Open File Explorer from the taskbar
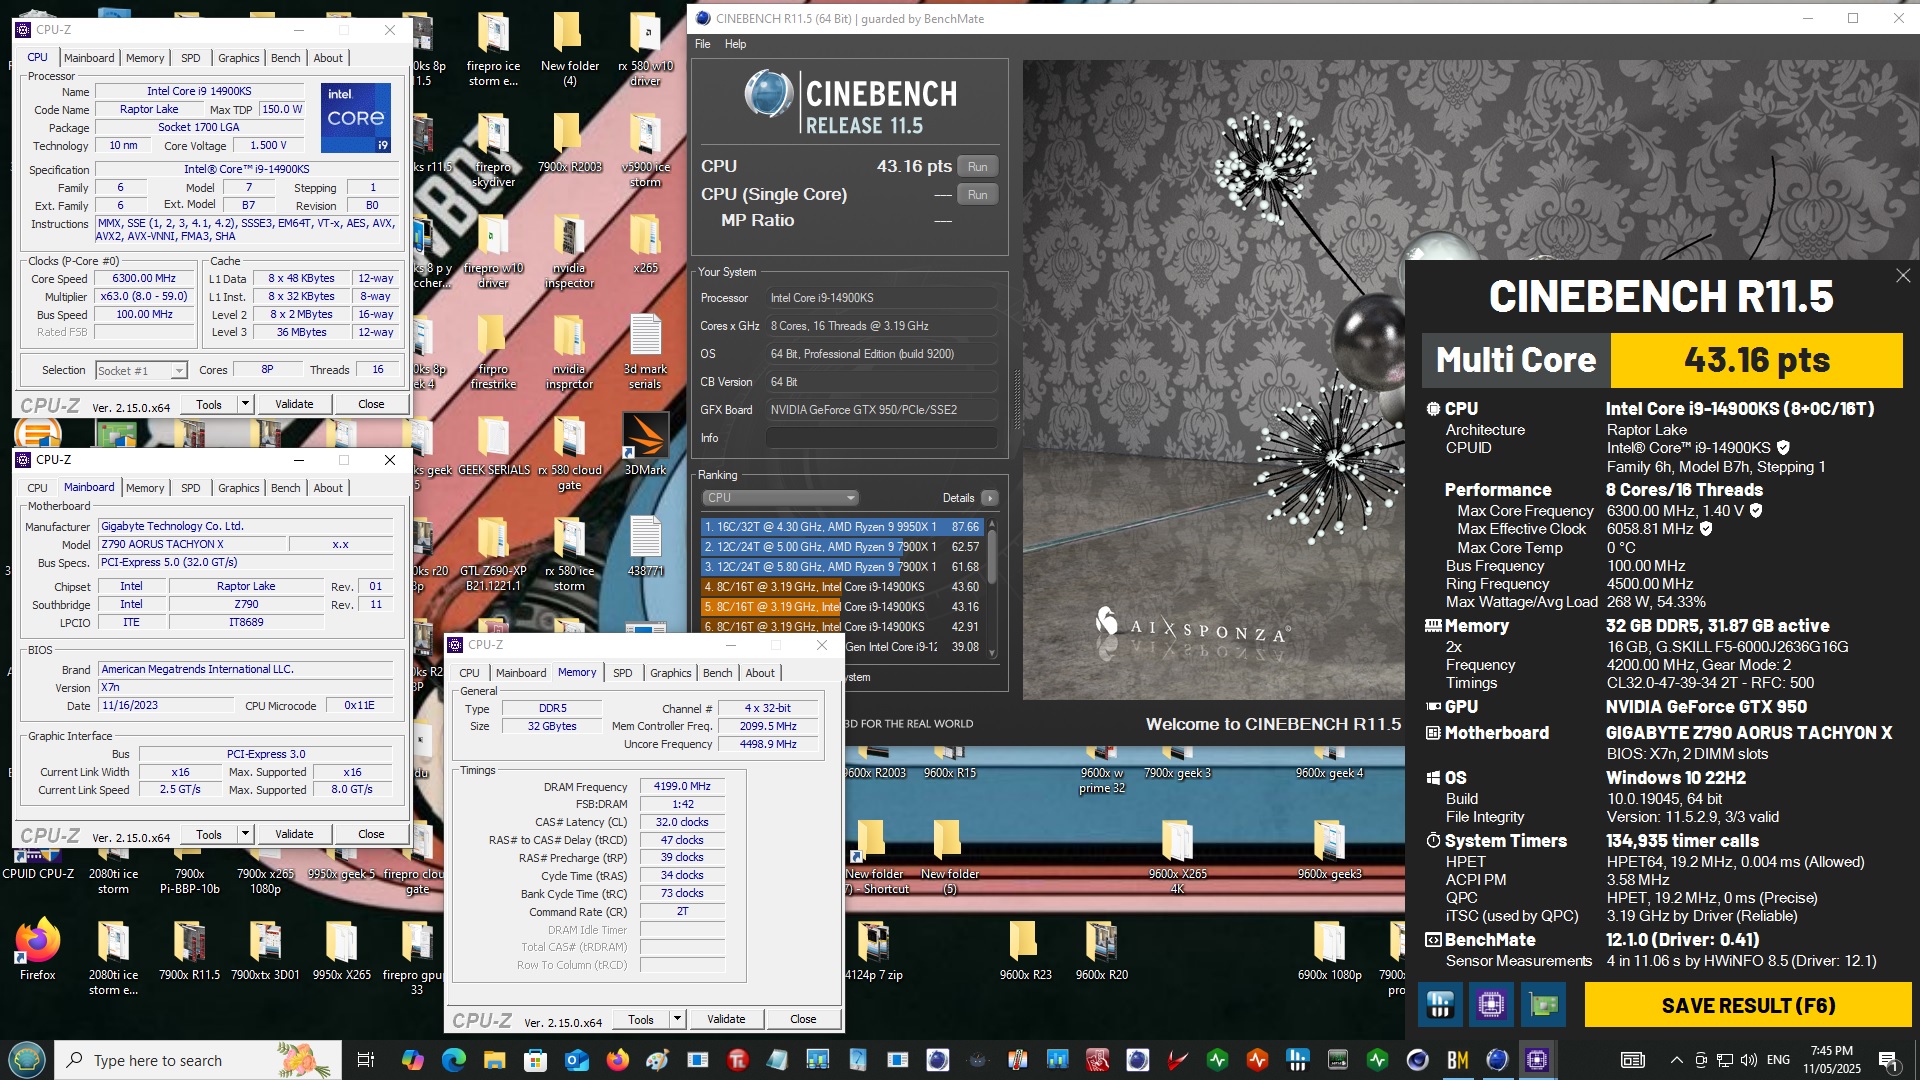Image resolution: width=1920 pixels, height=1080 pixels. [x=494, y=1060]
